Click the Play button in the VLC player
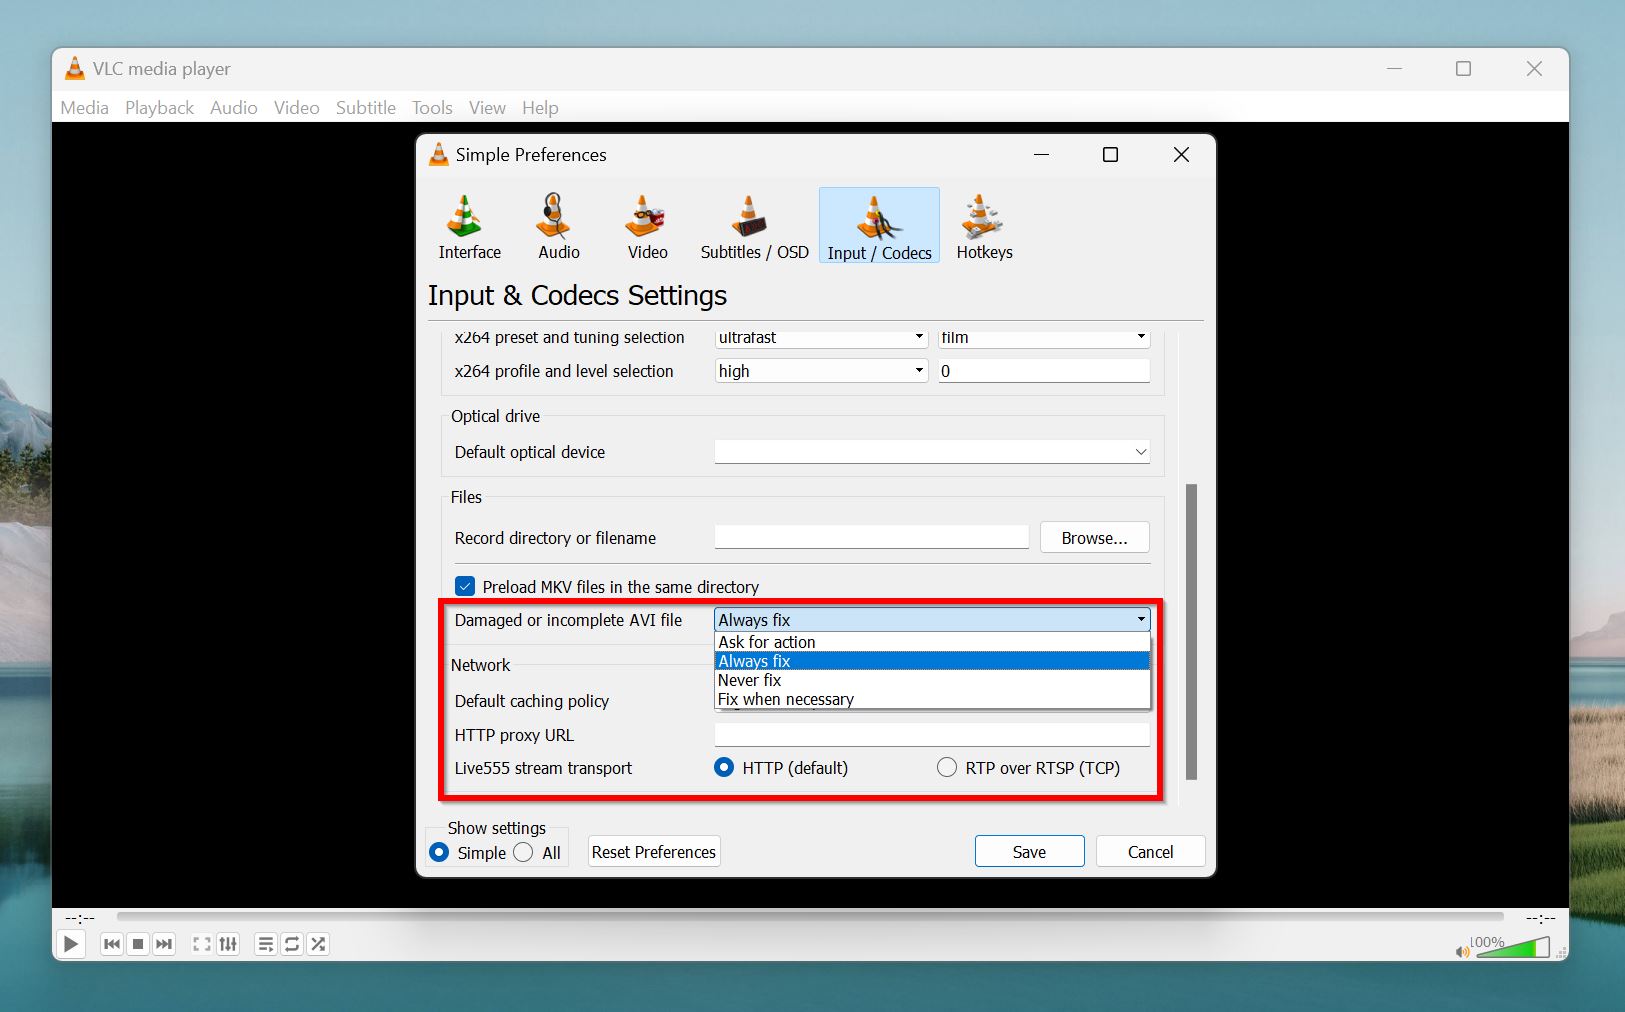Image resolution: width=1625 pixels, height=1012 pixels. 71,944
